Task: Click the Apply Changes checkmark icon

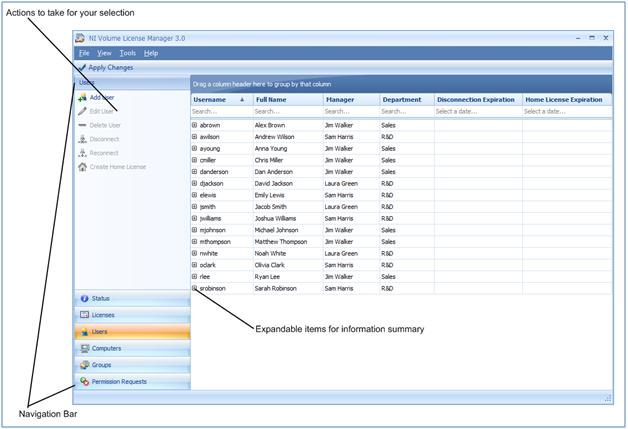Action: click(x=83, y=67)
